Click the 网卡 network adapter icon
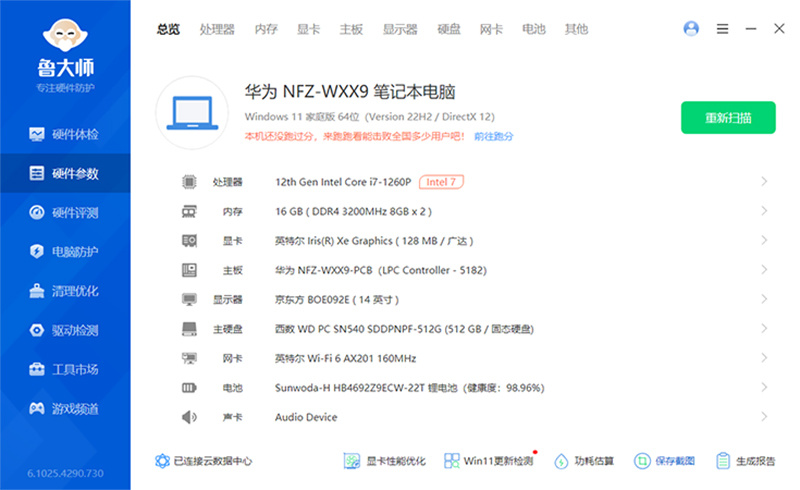The width and height of the screenshot is (800, 490). click(x=189, y=358)
